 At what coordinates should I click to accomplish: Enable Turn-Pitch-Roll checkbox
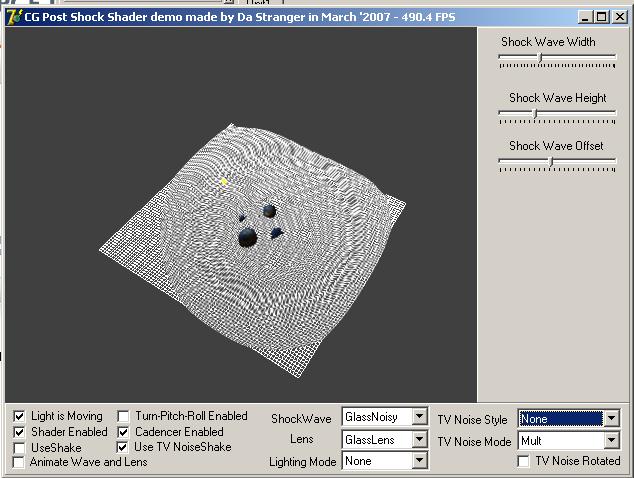coord(123,416)
